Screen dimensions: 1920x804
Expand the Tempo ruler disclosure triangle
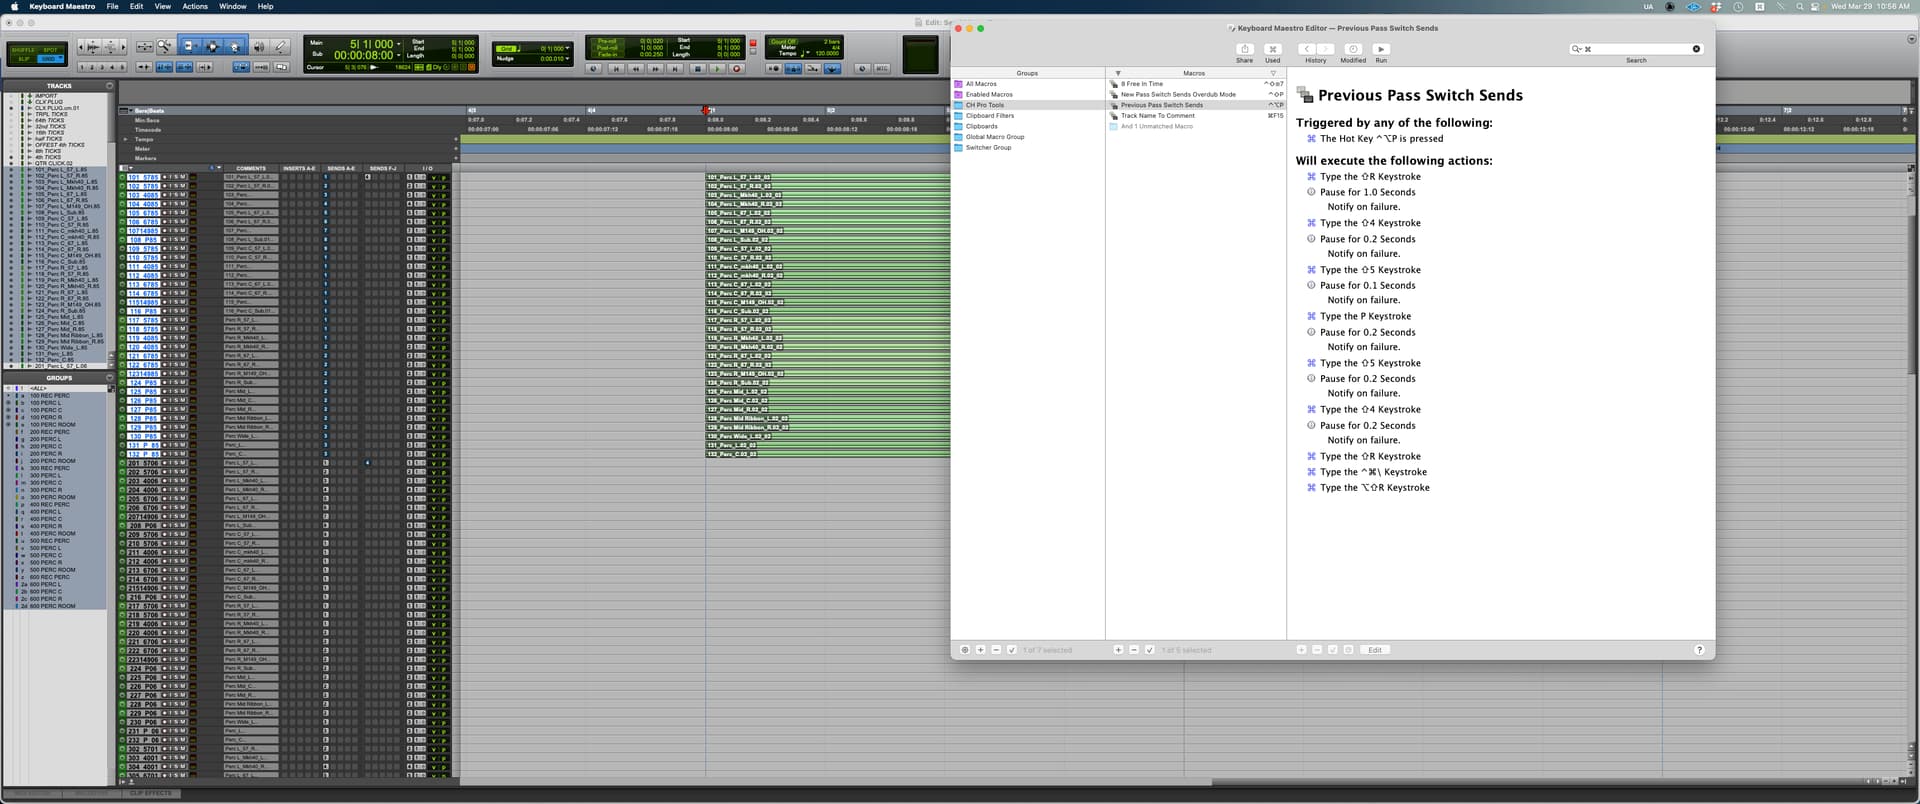click(x=124, y=140)
